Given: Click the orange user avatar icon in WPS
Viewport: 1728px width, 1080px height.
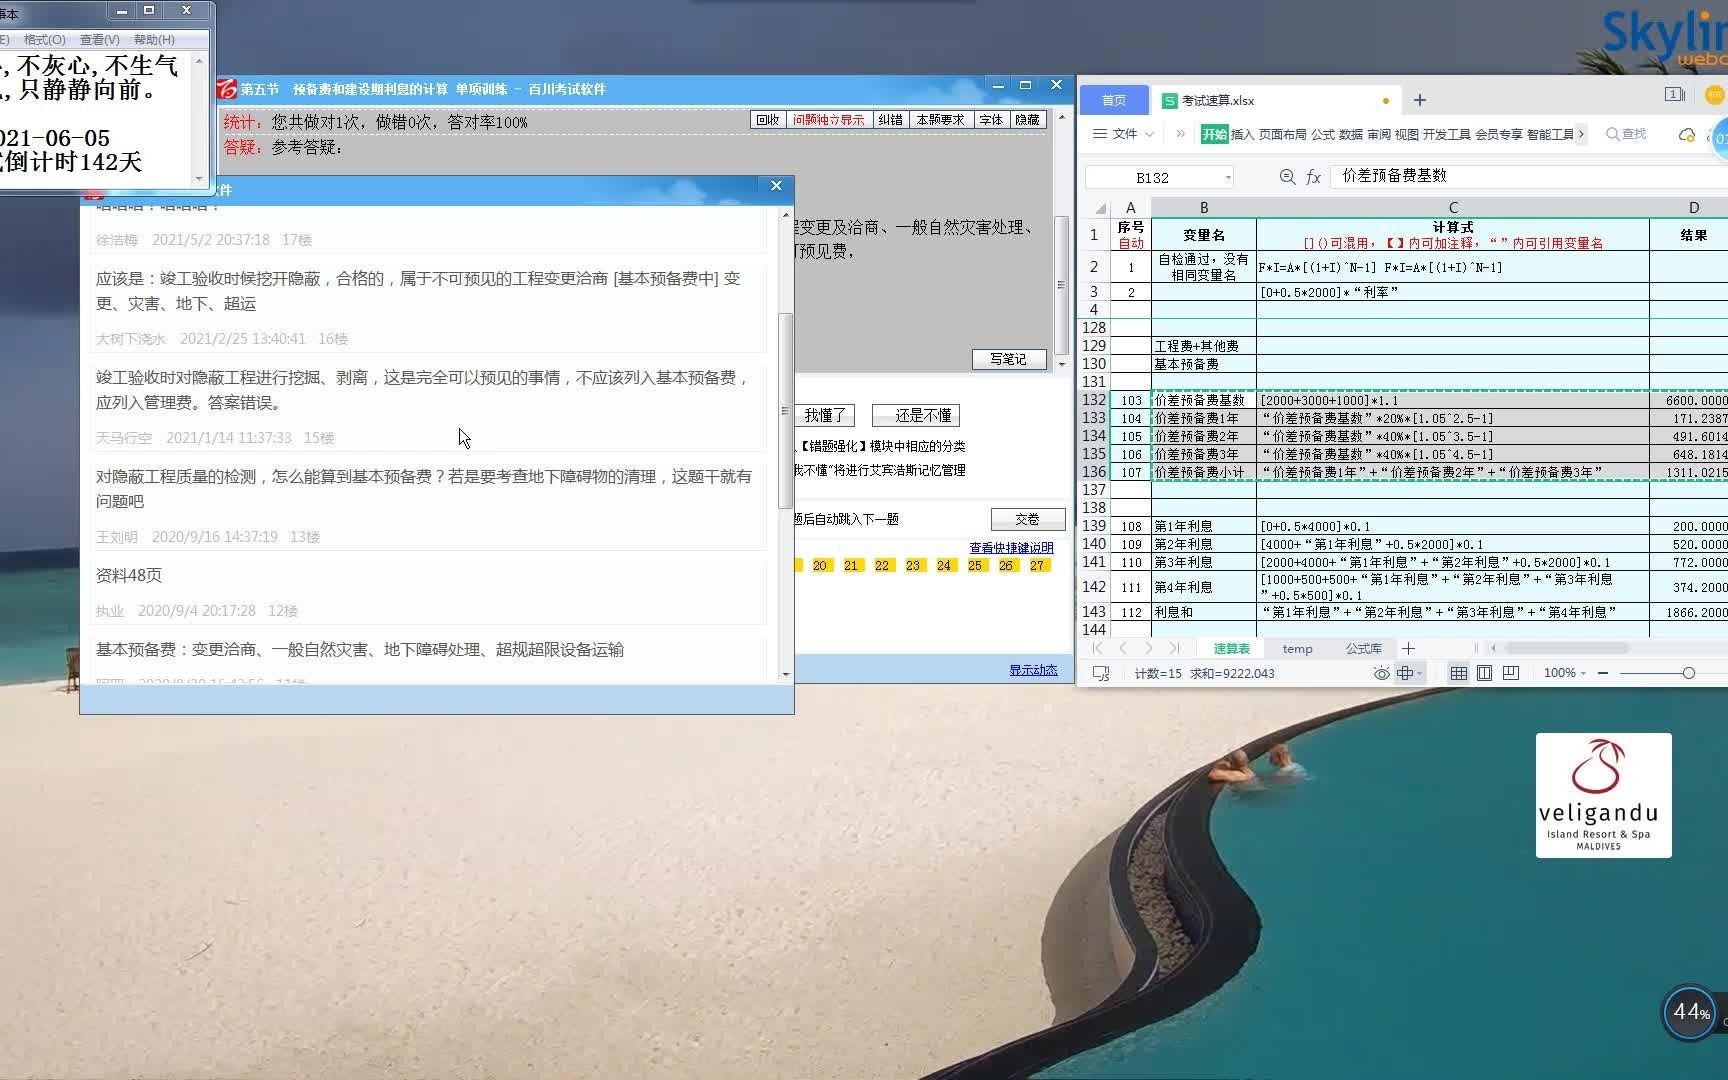Looking at the screenshot, I should (1714, 95).
